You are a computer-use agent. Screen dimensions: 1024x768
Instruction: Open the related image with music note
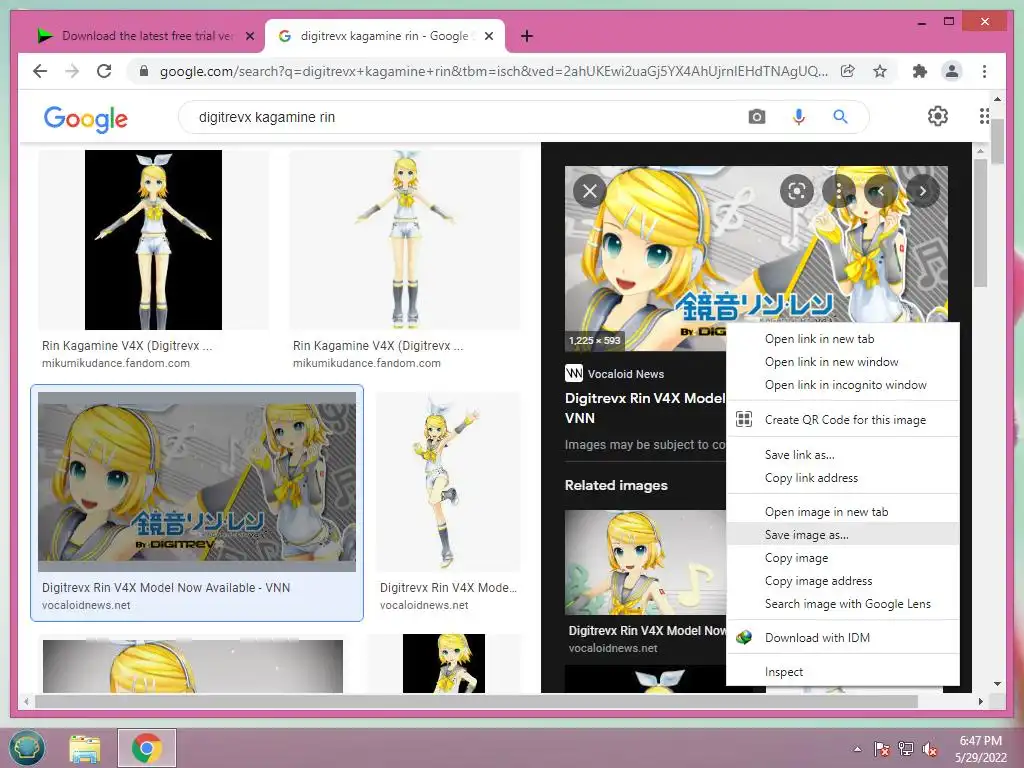[645, 562]
